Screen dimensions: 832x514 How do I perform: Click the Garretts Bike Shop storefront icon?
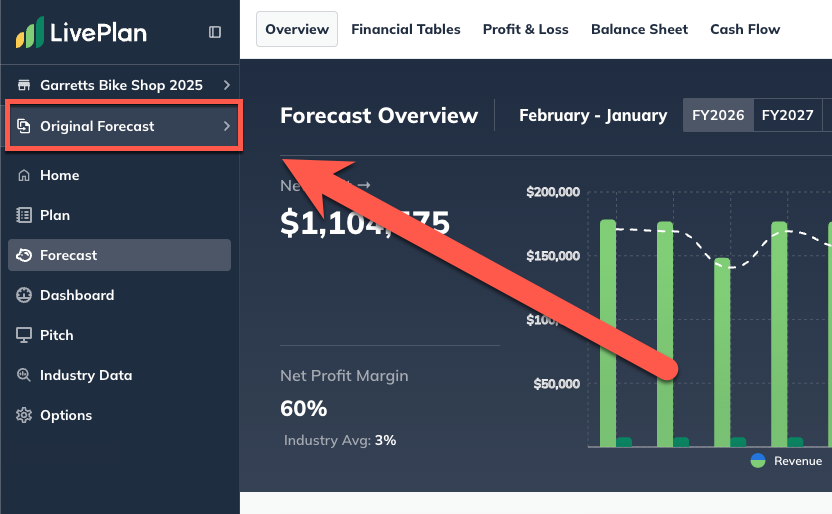(24, 85)
